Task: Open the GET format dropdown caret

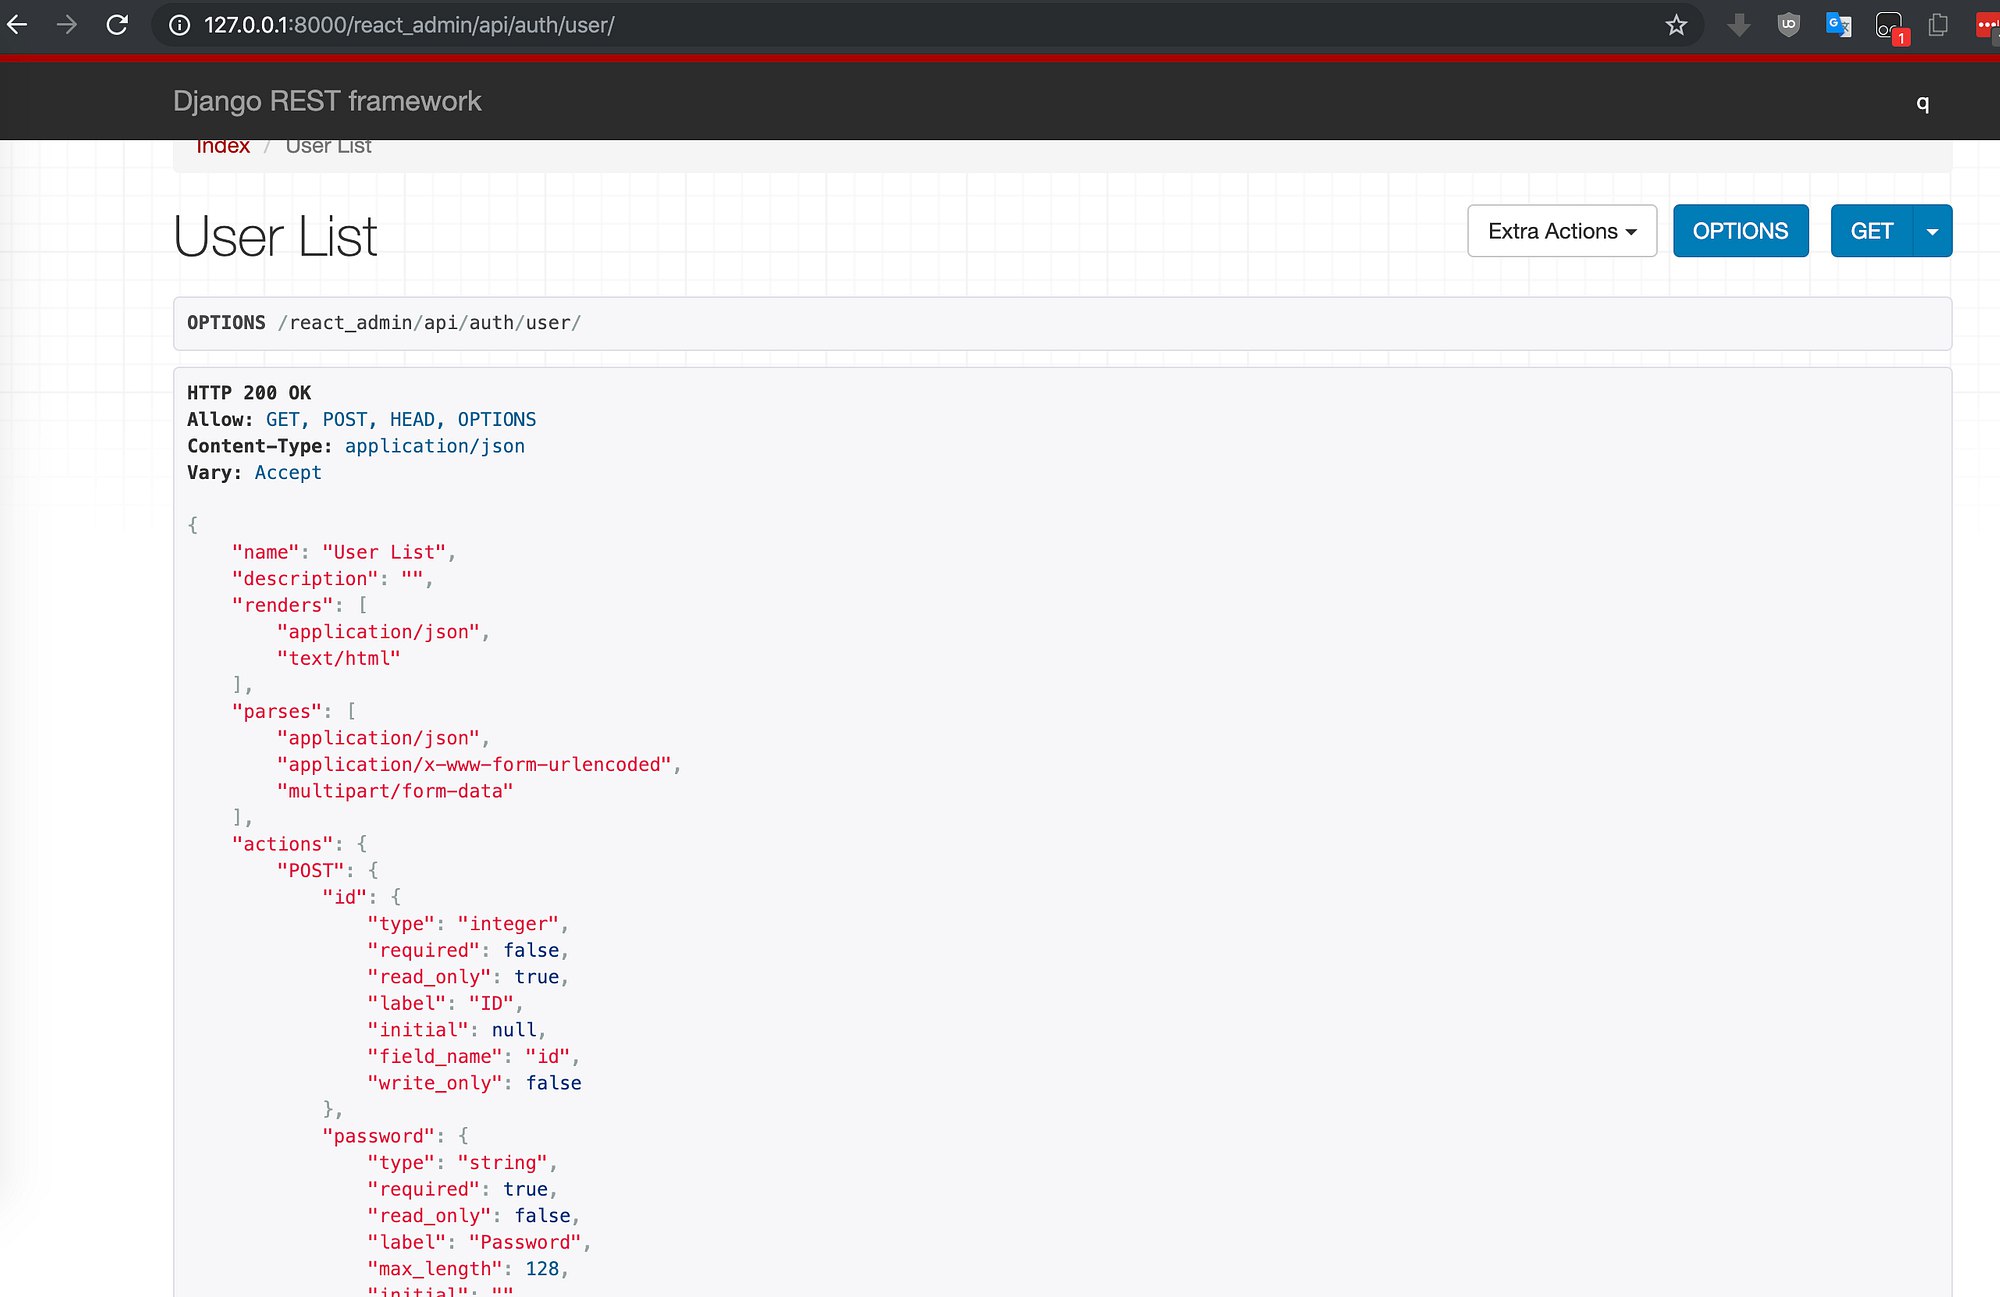Action: point(1932,231)
